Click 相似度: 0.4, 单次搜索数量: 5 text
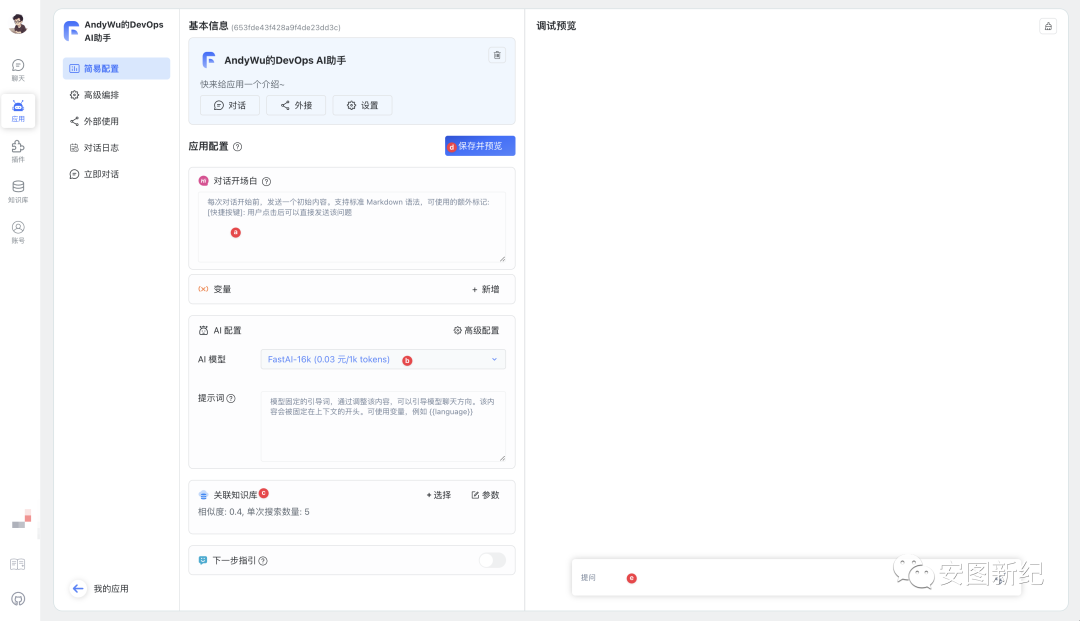The width and height of the screenshot is (1080, 621). pyautogui.click(x=253, y=512)
